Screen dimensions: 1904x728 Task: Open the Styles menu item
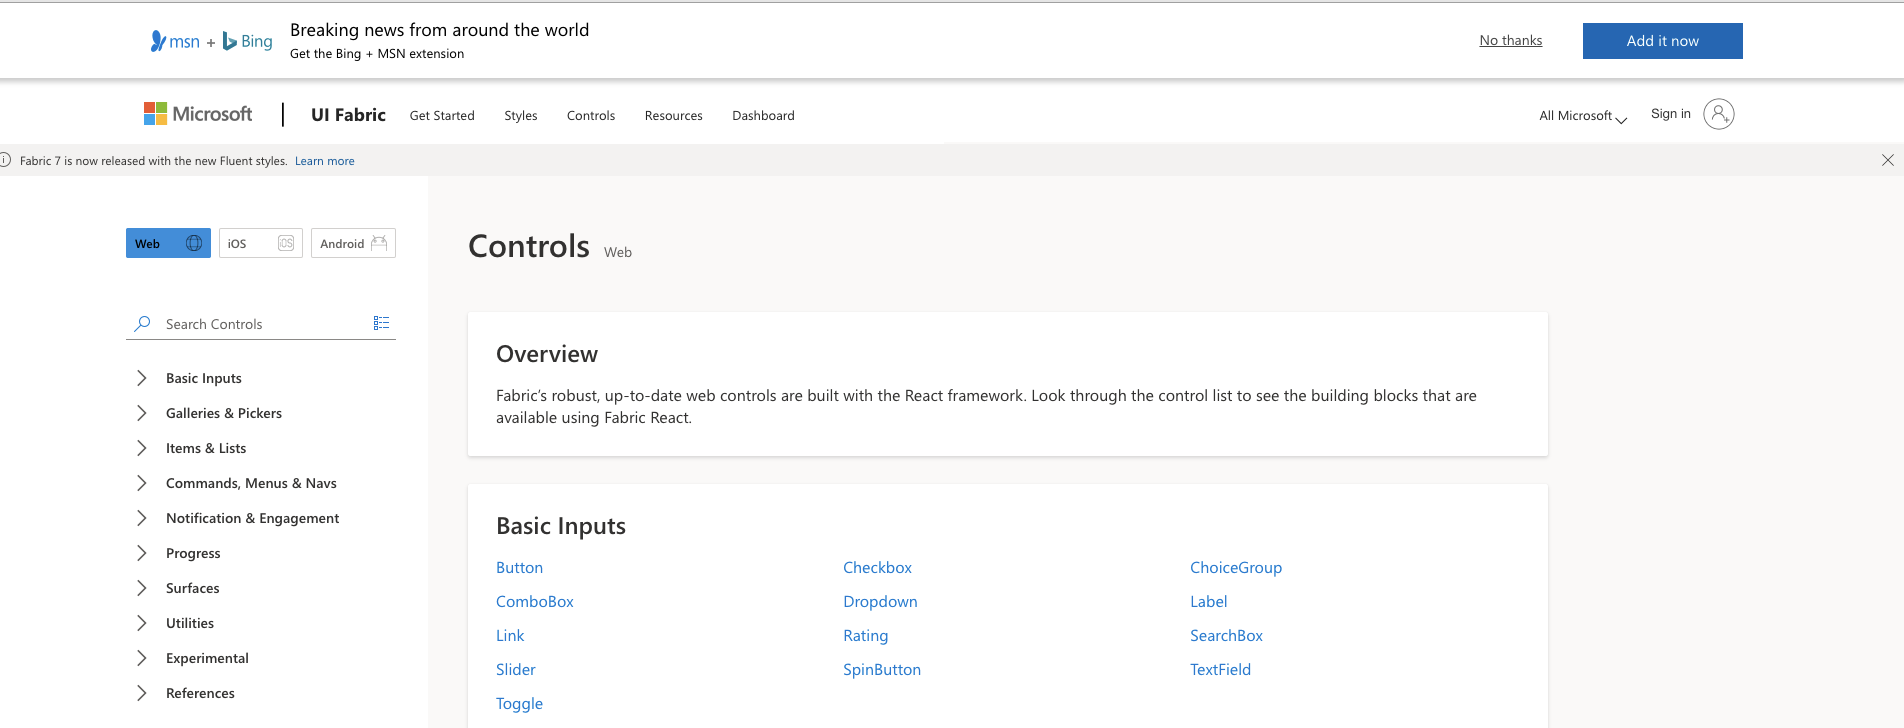click(x=520, y=116)
